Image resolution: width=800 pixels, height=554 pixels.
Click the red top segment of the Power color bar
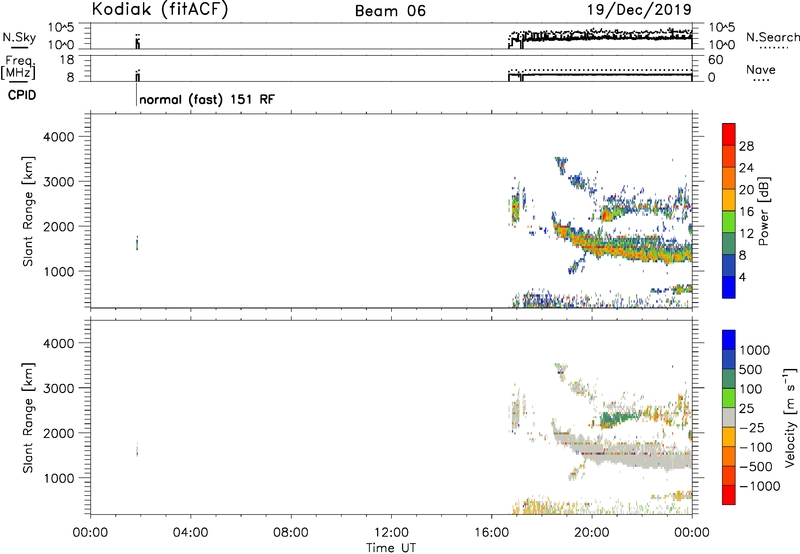[729, 134]
